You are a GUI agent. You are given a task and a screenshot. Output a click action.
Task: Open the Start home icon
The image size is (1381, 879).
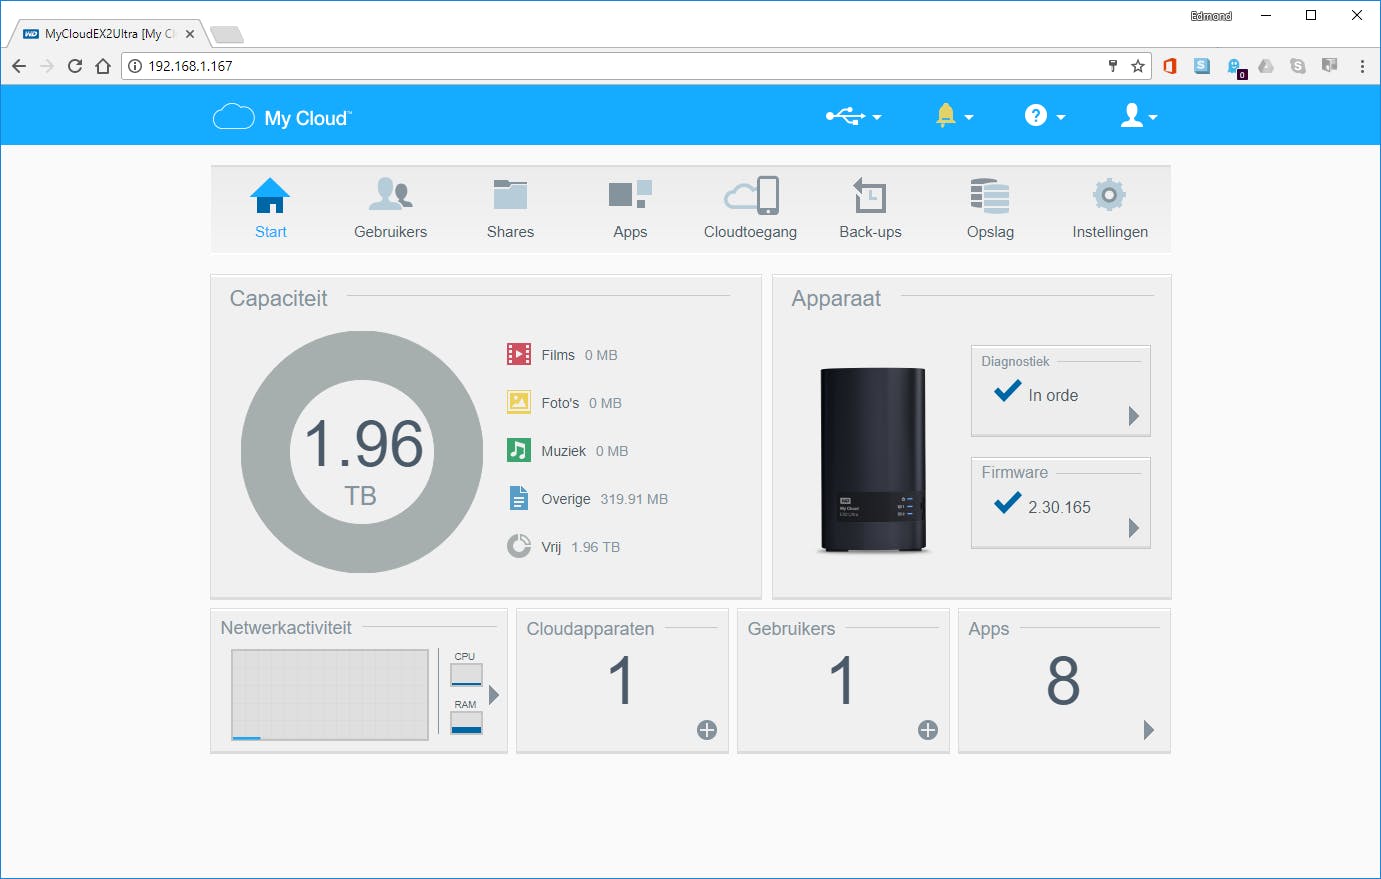pos(270,195)
